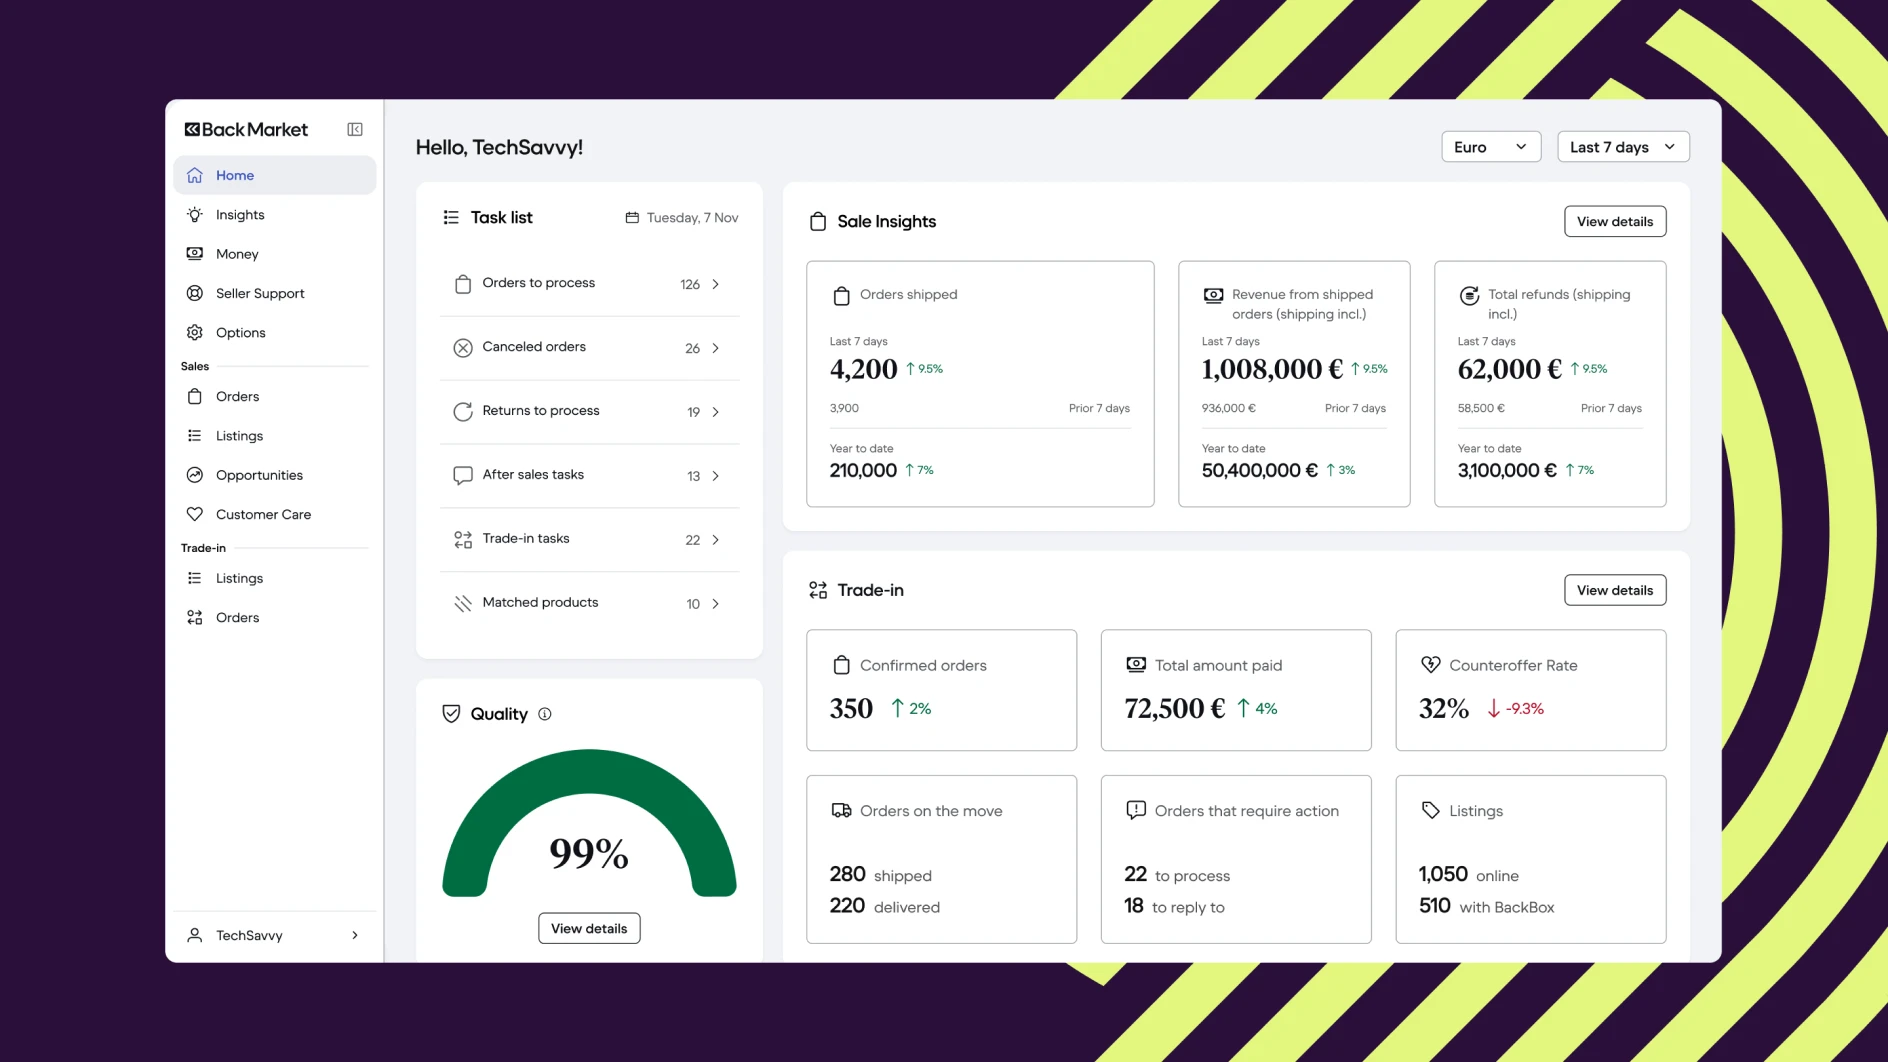Expand After sales tasks via its chevron
1888x1062 pixels.
click(x=716, y=476)
